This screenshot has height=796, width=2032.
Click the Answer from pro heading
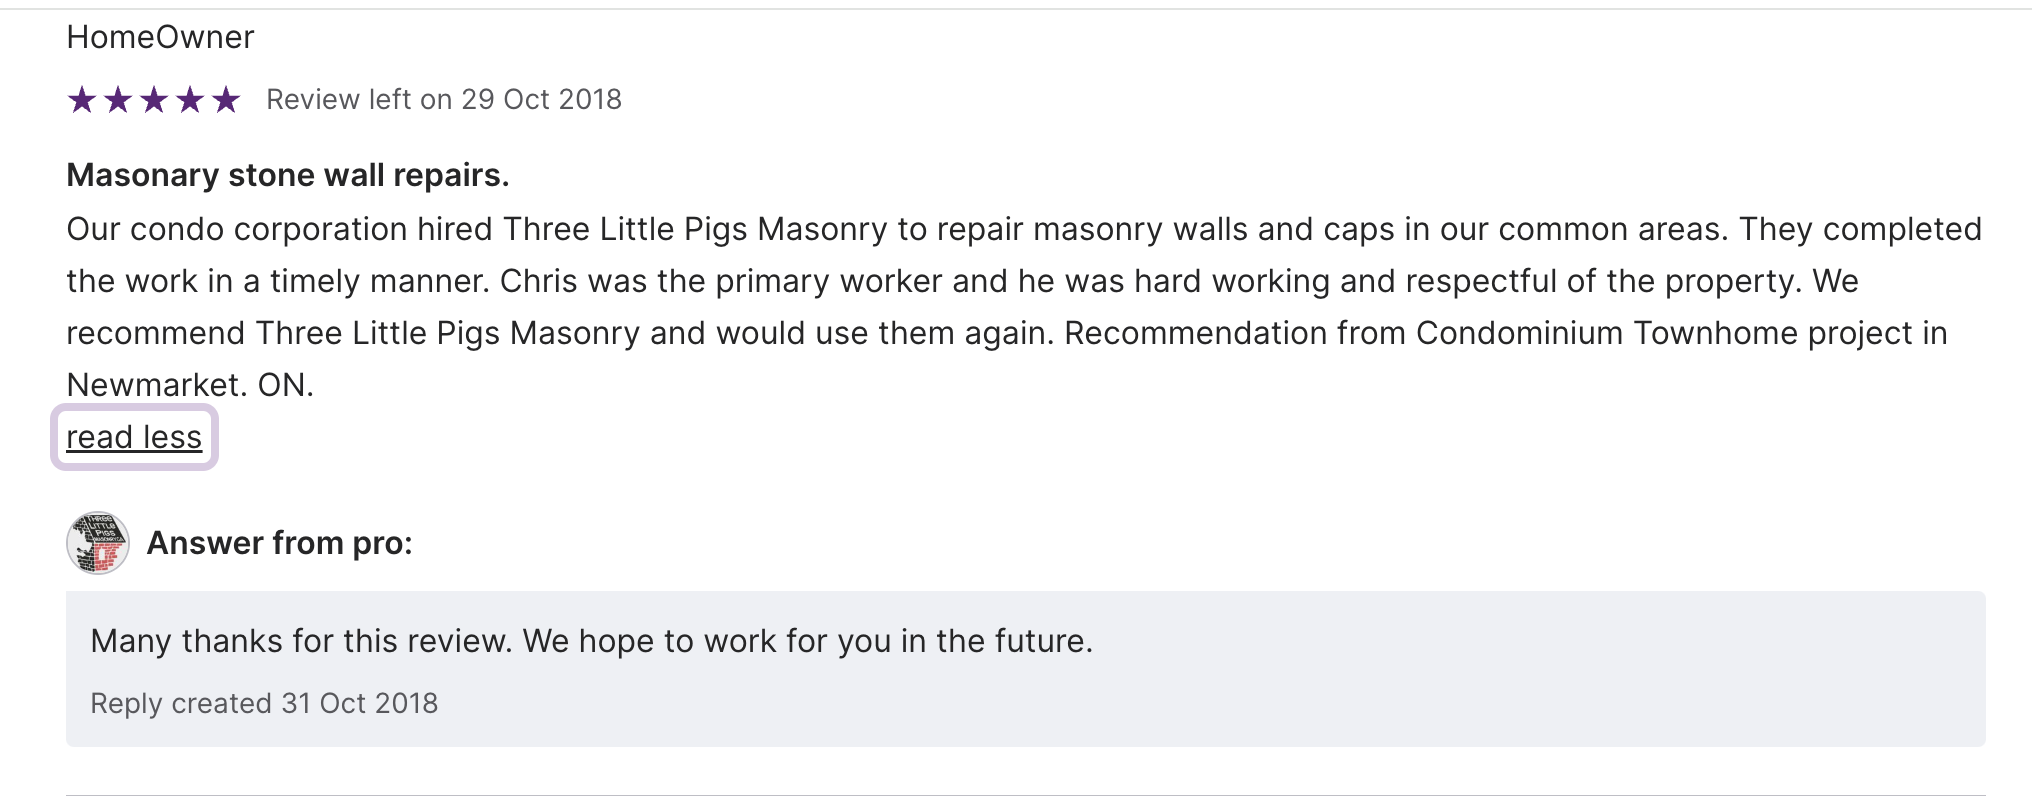pos(279,543)
